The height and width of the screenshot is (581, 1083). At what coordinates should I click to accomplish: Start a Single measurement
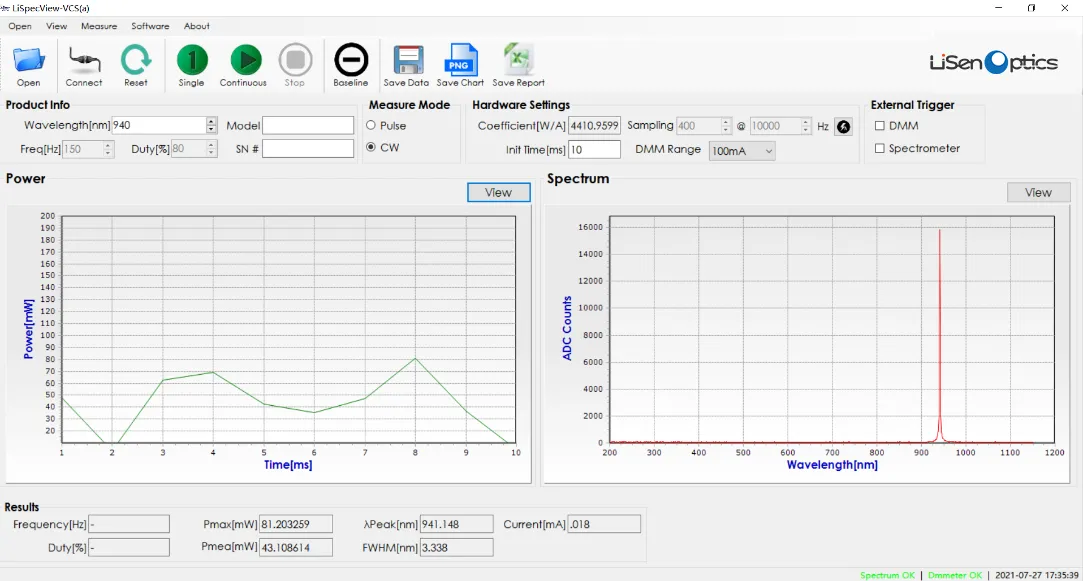[191, 61]
